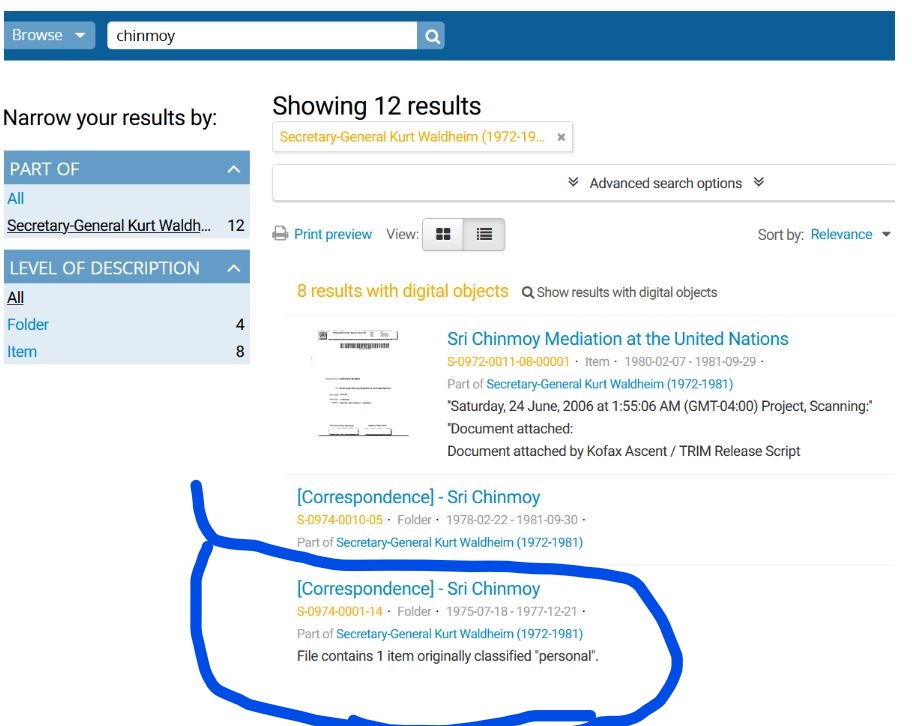Click the printer icon
This screenshot has height=726, width=912.
(x=280, y=234)
